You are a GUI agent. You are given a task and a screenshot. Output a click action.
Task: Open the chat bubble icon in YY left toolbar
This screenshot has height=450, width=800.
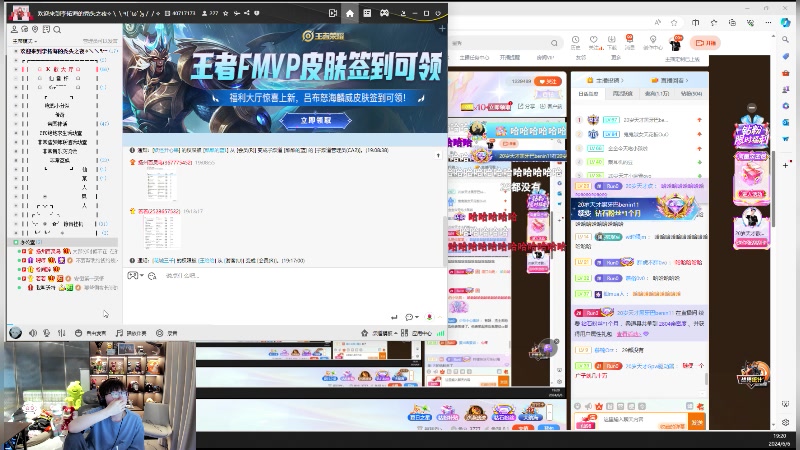click(x=24, y=30)
